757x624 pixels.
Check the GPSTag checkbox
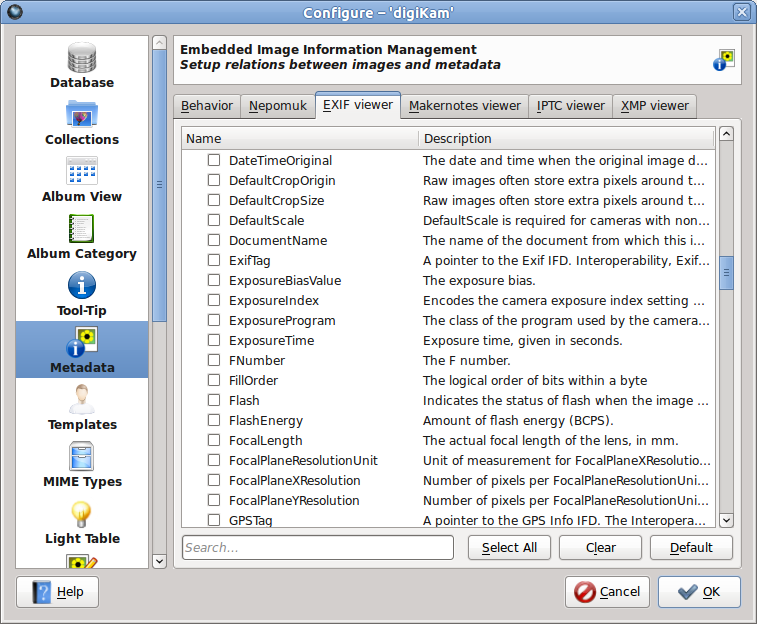(214, 520)
